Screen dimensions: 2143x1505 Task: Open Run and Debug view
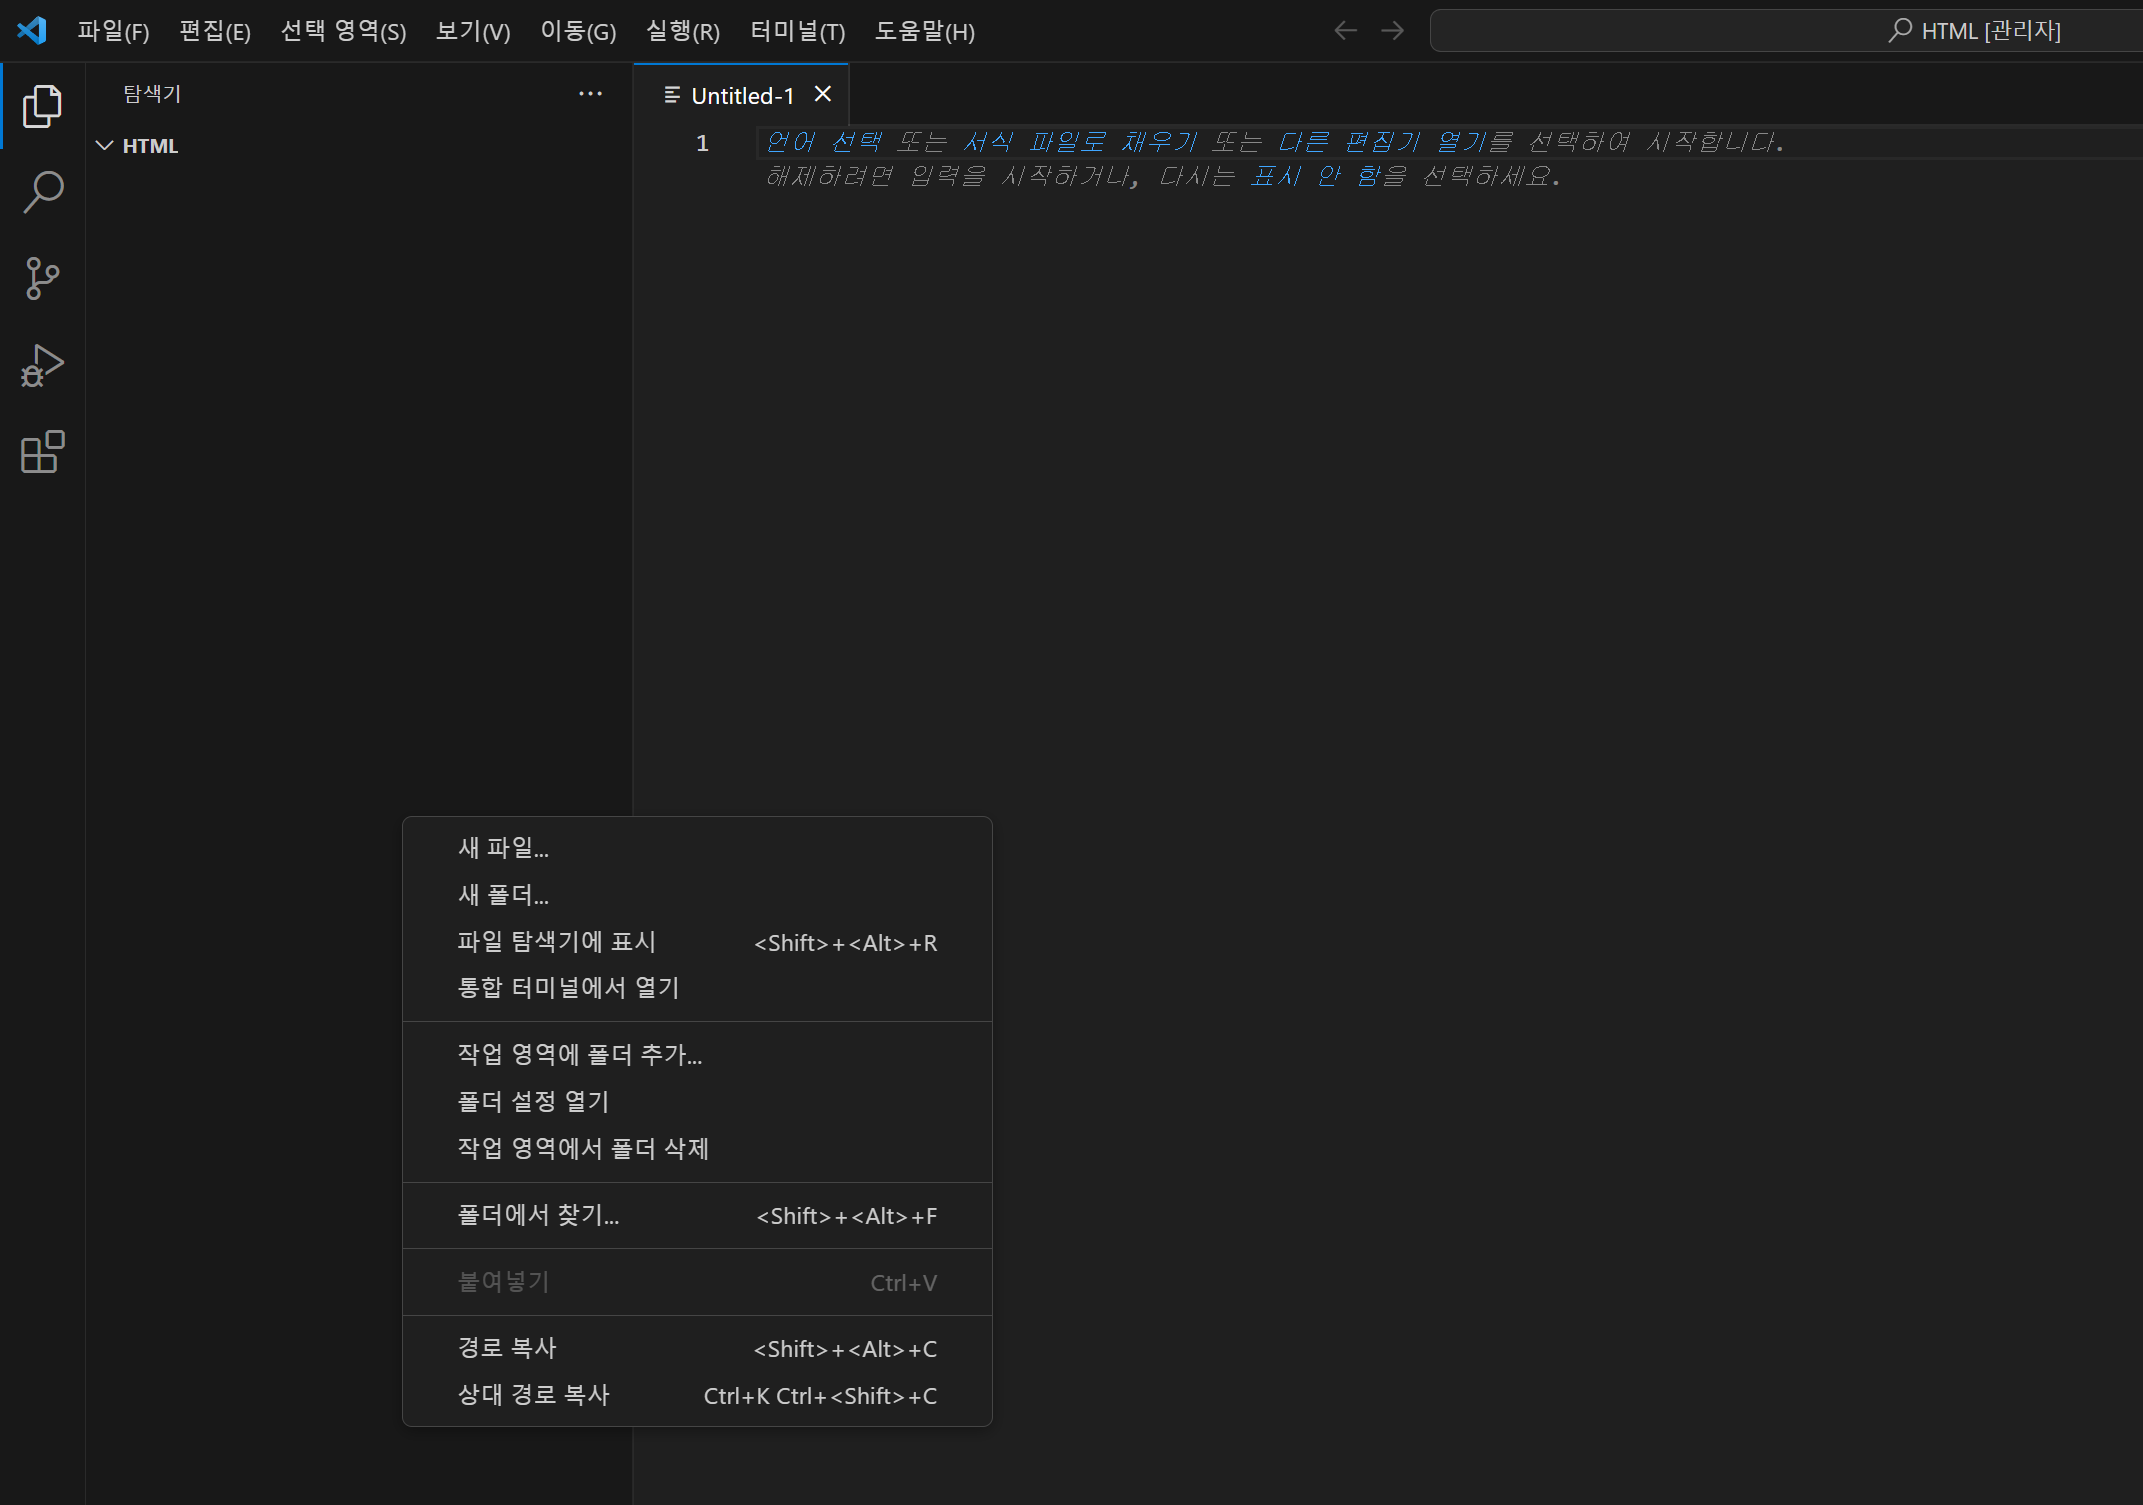click(x=42, y=365)
